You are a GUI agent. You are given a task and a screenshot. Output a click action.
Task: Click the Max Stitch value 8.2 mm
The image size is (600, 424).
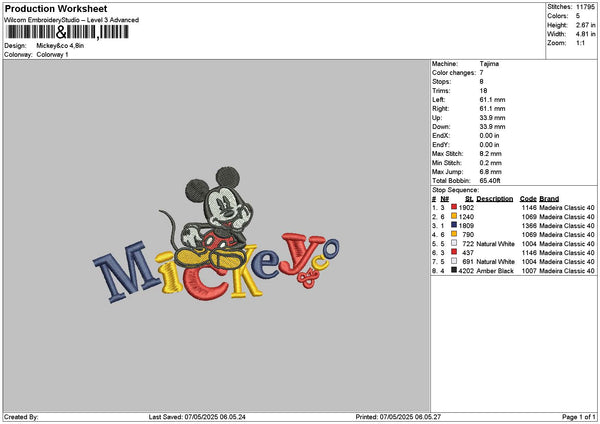pos(491,154)
